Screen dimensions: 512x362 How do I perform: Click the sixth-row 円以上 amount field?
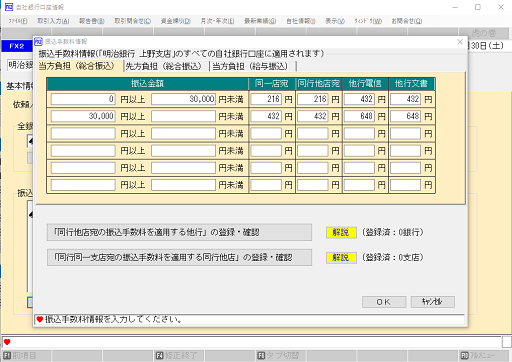coord(83,185)
